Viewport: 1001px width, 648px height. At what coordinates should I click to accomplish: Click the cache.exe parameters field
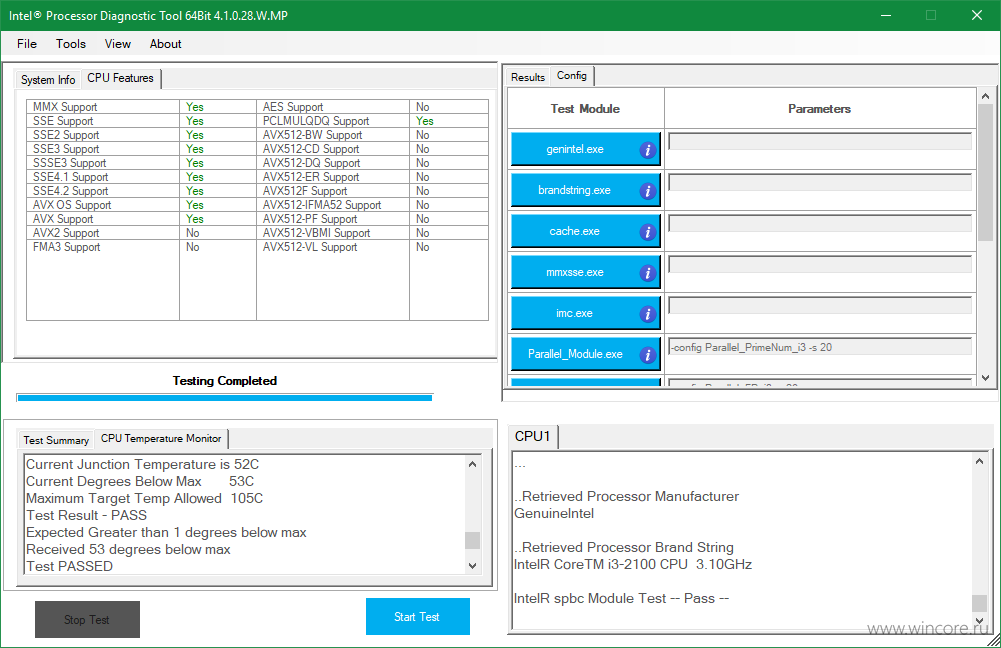click(820, 223)
